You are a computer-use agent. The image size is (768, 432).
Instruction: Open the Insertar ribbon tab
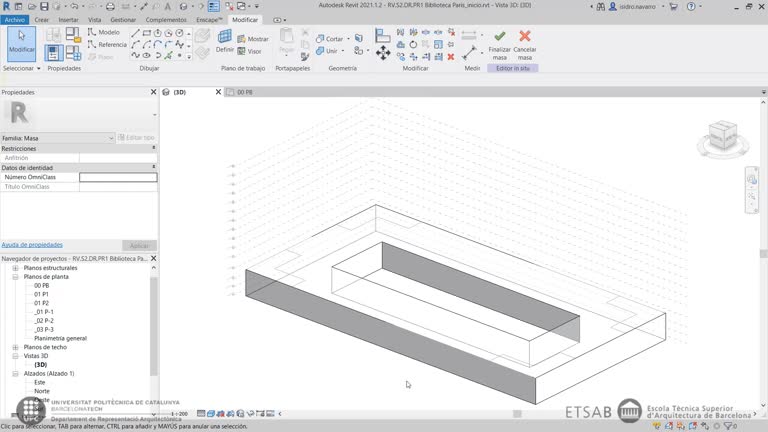[x=68, y=19]
